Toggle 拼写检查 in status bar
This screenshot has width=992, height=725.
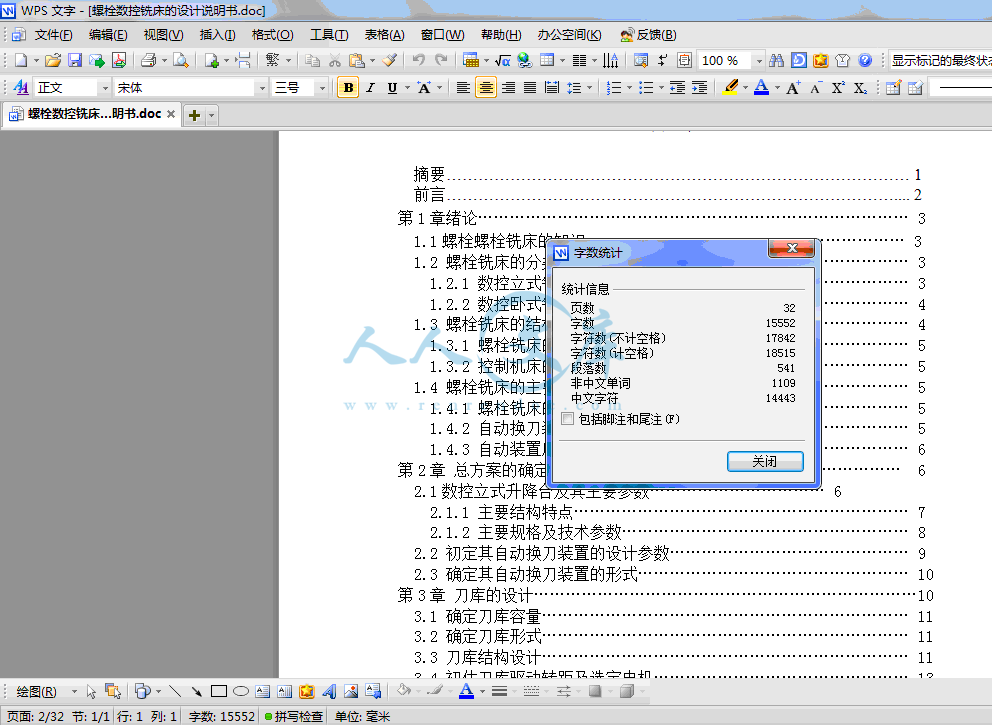(294, 716)
